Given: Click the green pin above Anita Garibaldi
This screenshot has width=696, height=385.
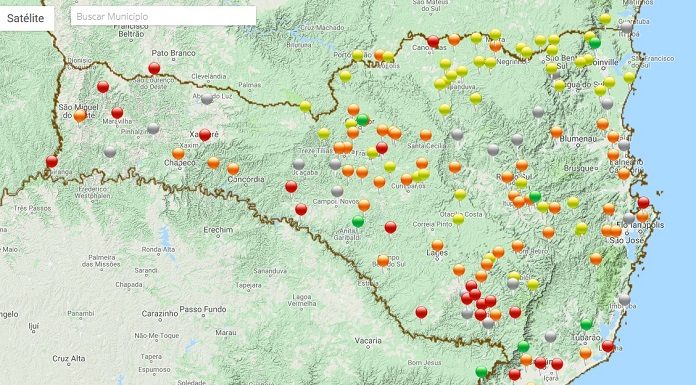Looking at the screenshot, I should pos(358,221).
